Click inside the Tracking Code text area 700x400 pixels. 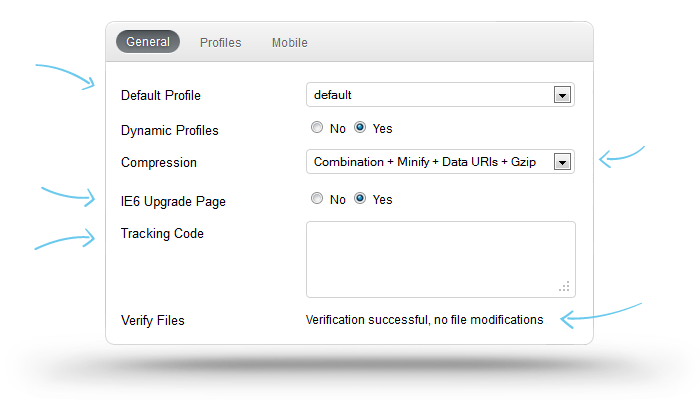[438, 258]
